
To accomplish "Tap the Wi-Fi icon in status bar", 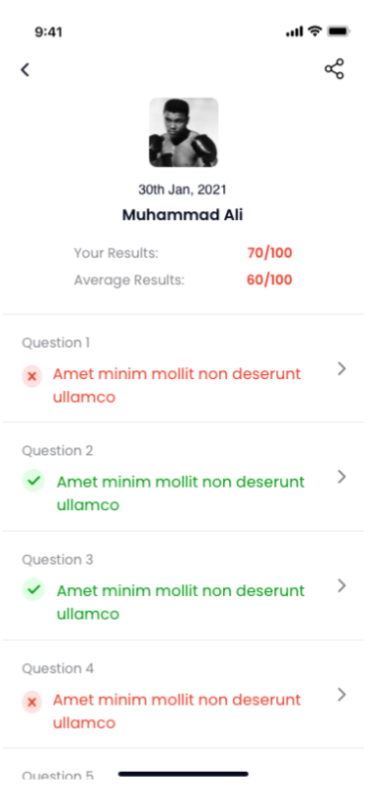I will [314, 32].
